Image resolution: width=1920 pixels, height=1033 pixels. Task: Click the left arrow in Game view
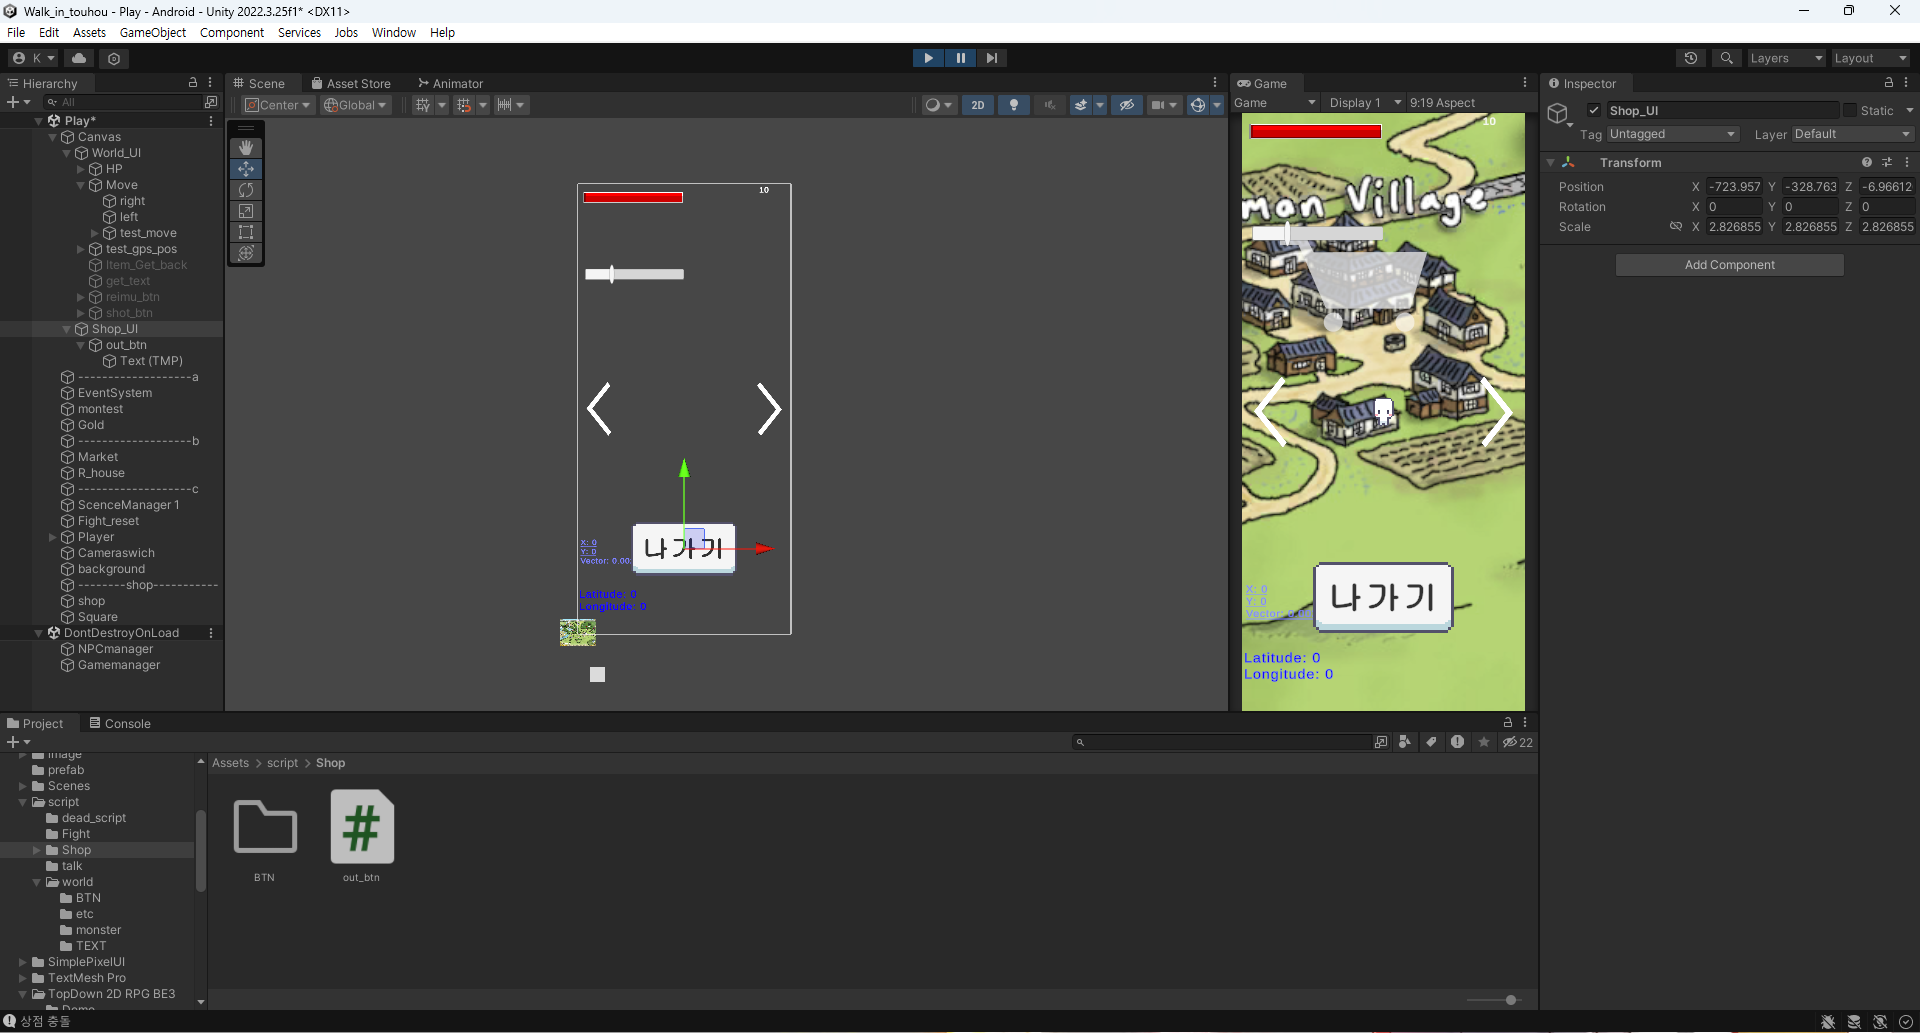(x=1270, y=412)
